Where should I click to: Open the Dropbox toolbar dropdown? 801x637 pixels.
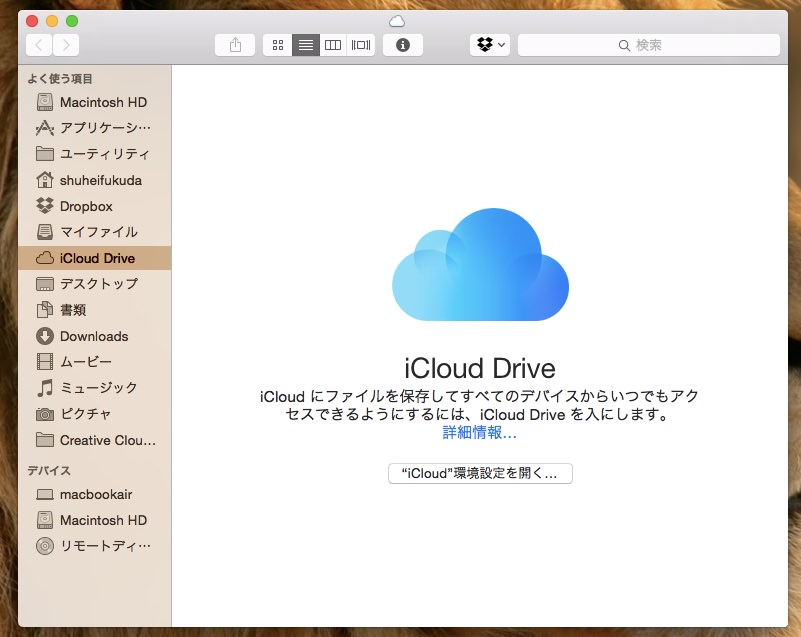tap(490, 45)
